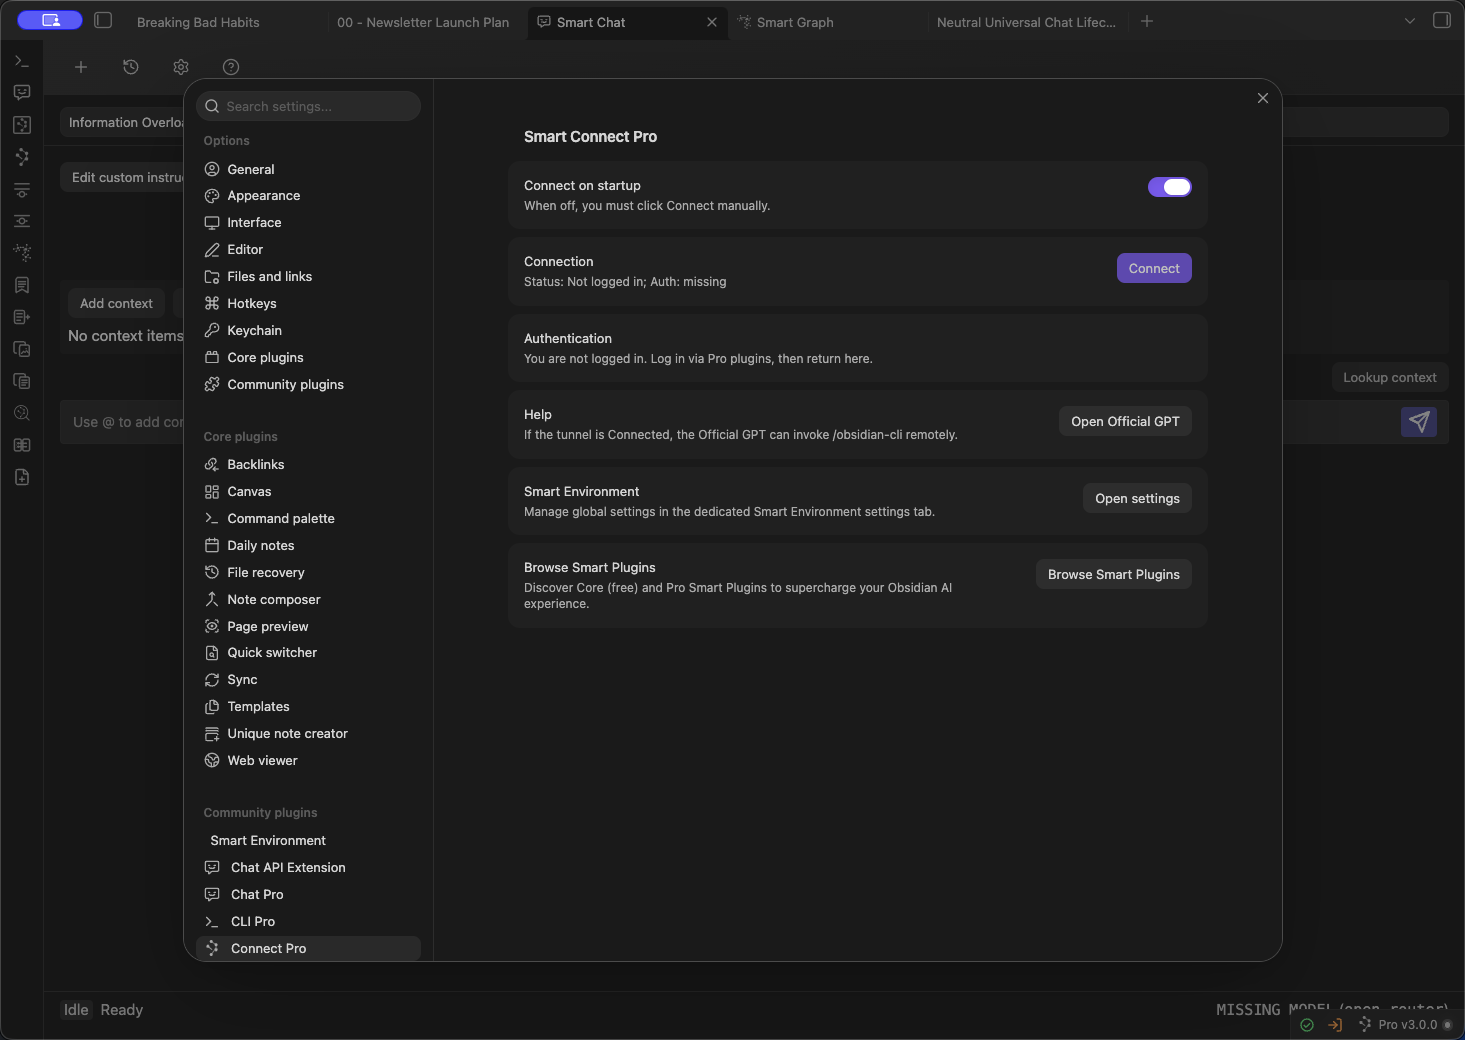Image resolution: width=1465 pixels, height=1040 pixels.
Task: Open command palette icon in left ribbon
Action: [22, 61]
